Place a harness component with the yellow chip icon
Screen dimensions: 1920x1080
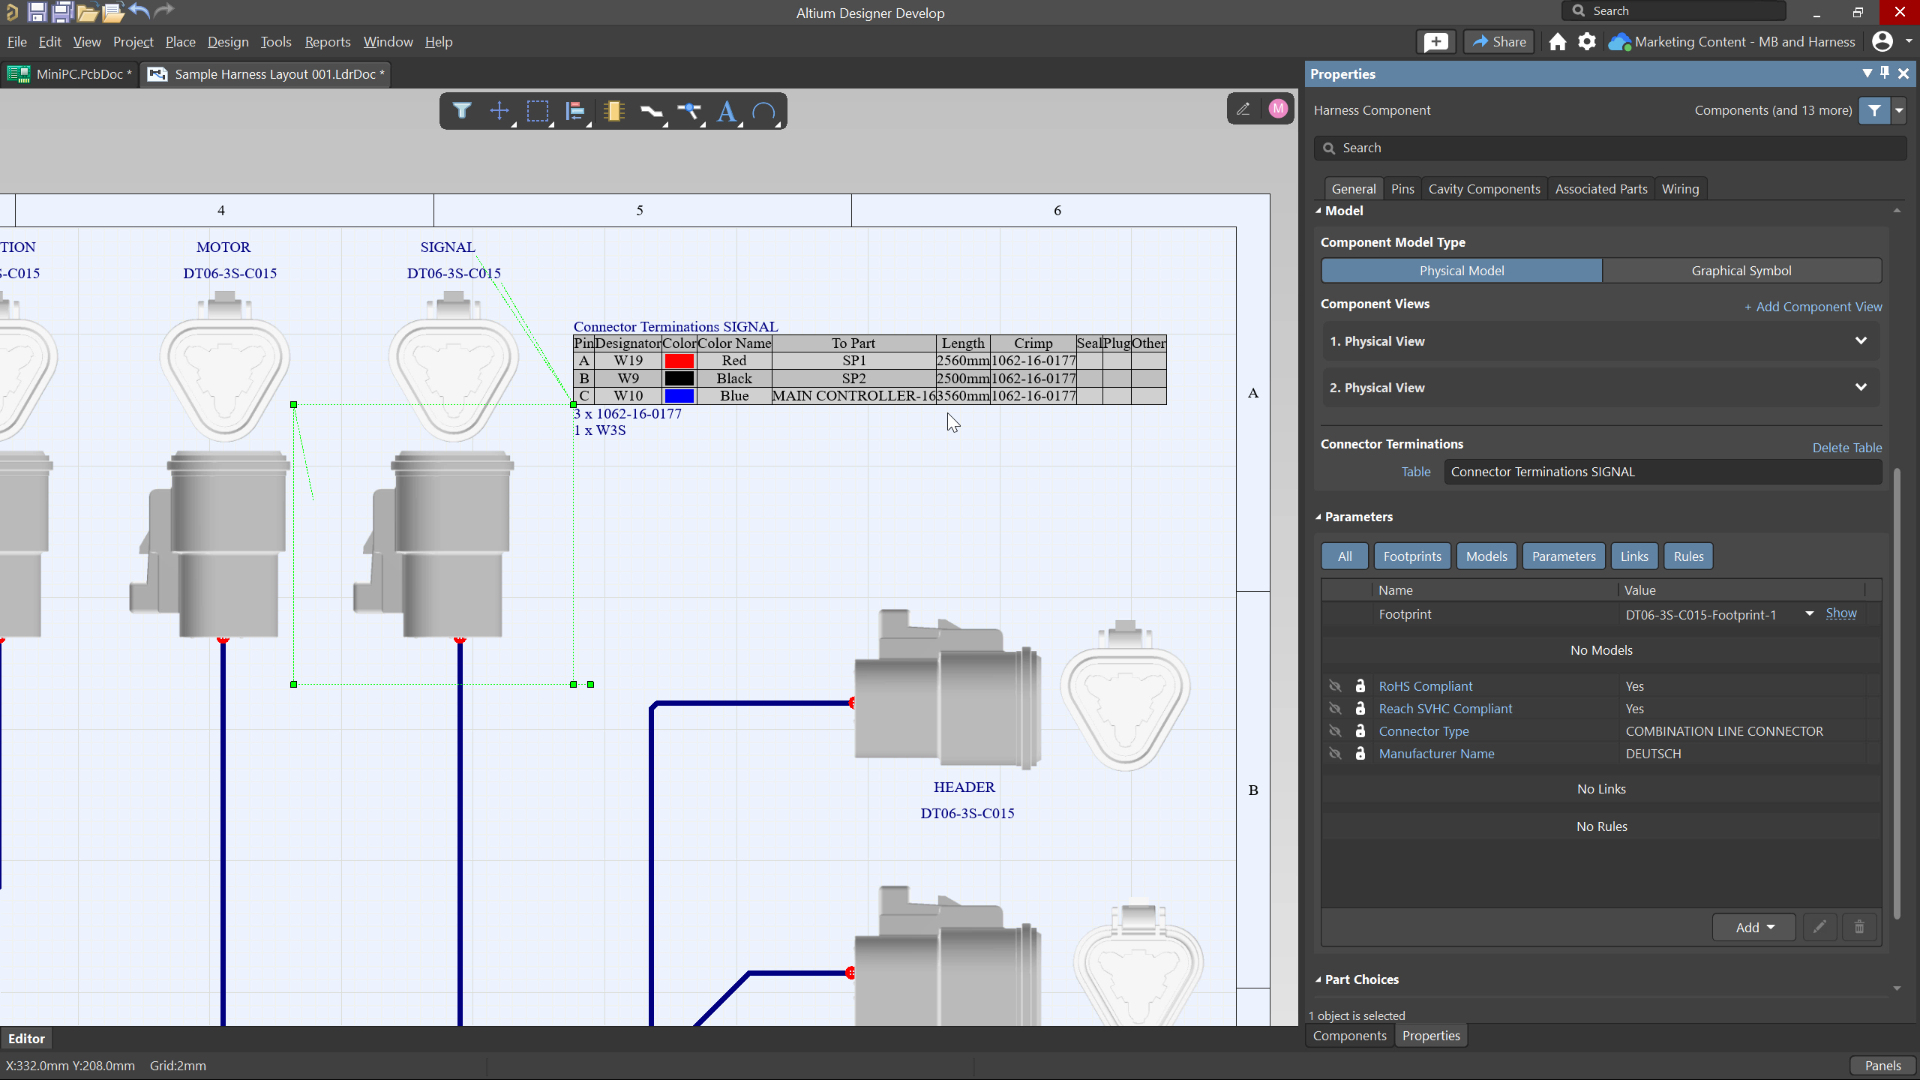pos(614,111)
